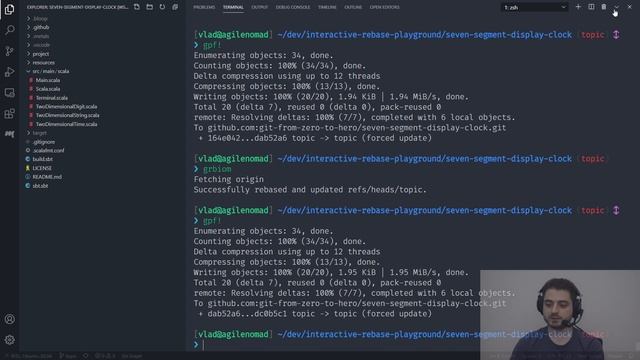Open the Debug Console tab
The width and height of the screenshot is (640, 360).
(293, 7)
